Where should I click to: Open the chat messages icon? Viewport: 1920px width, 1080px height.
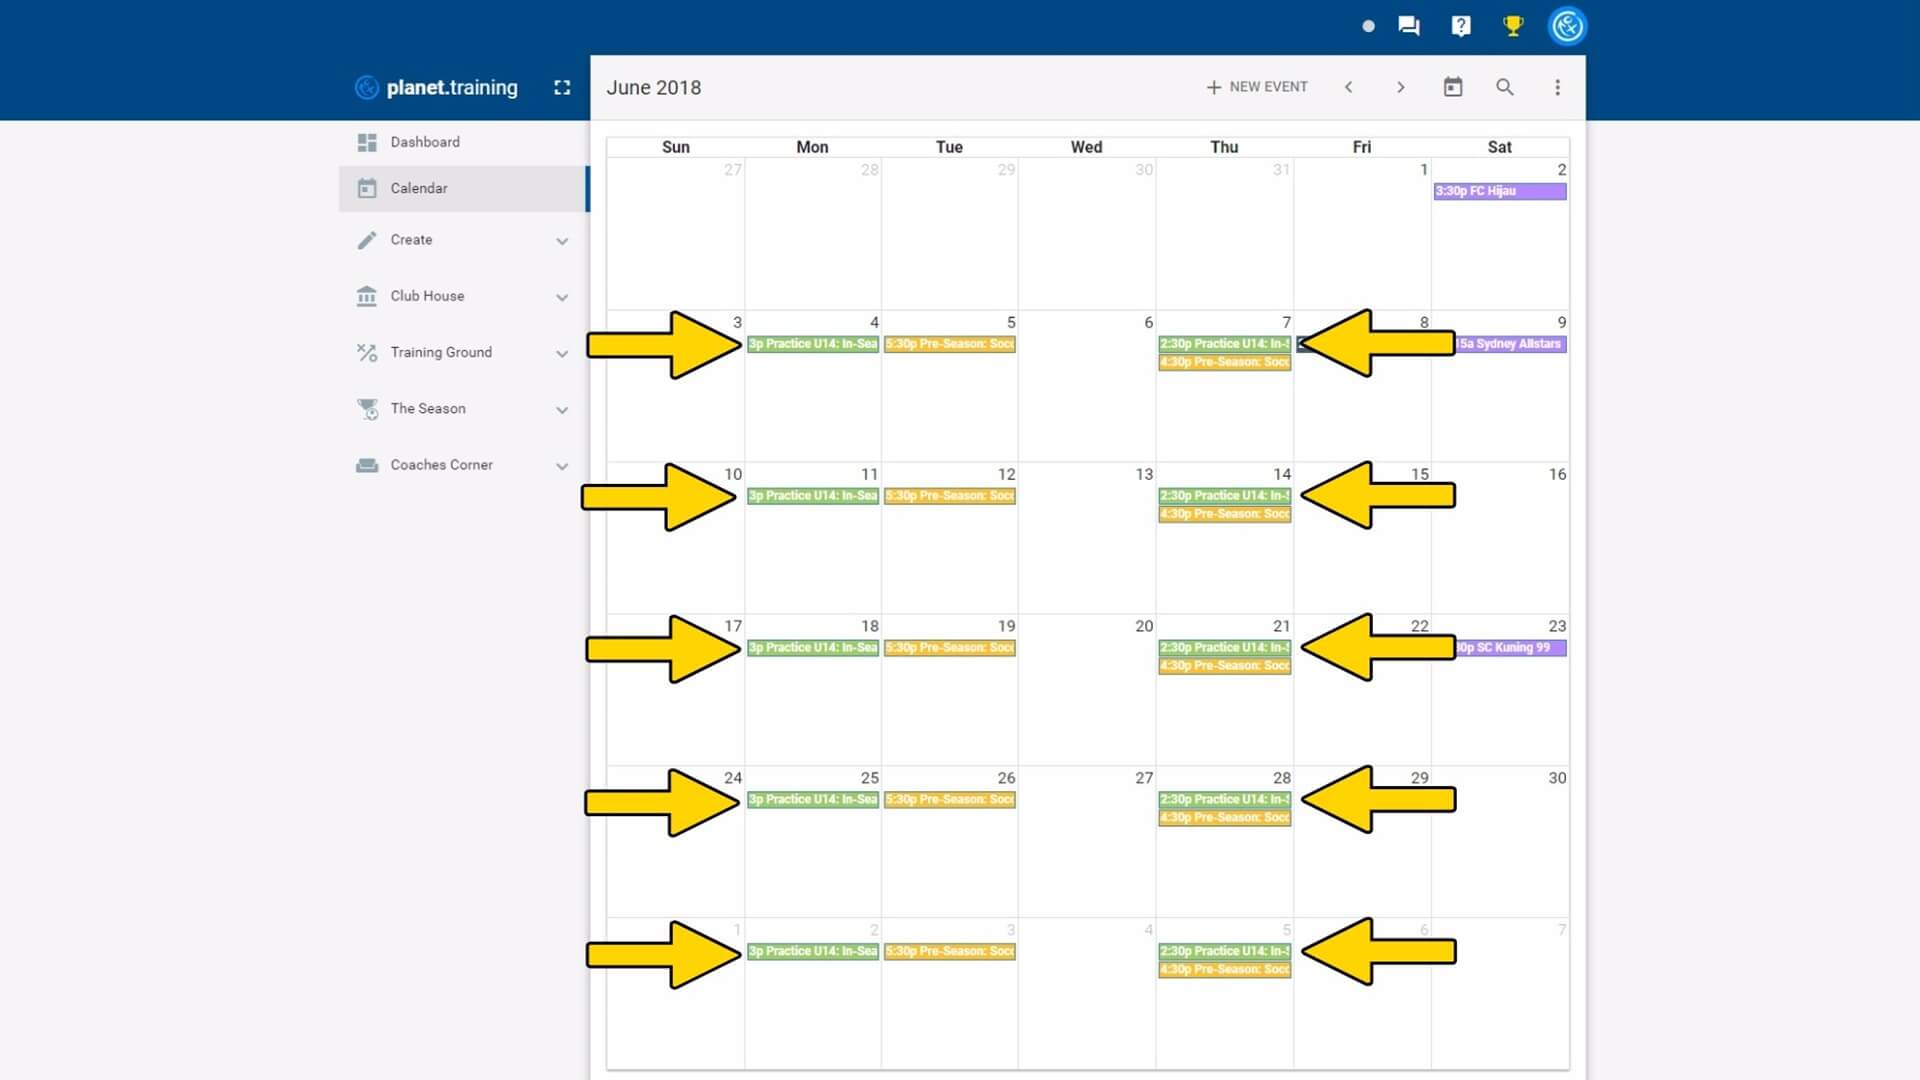coord(1409,26)
